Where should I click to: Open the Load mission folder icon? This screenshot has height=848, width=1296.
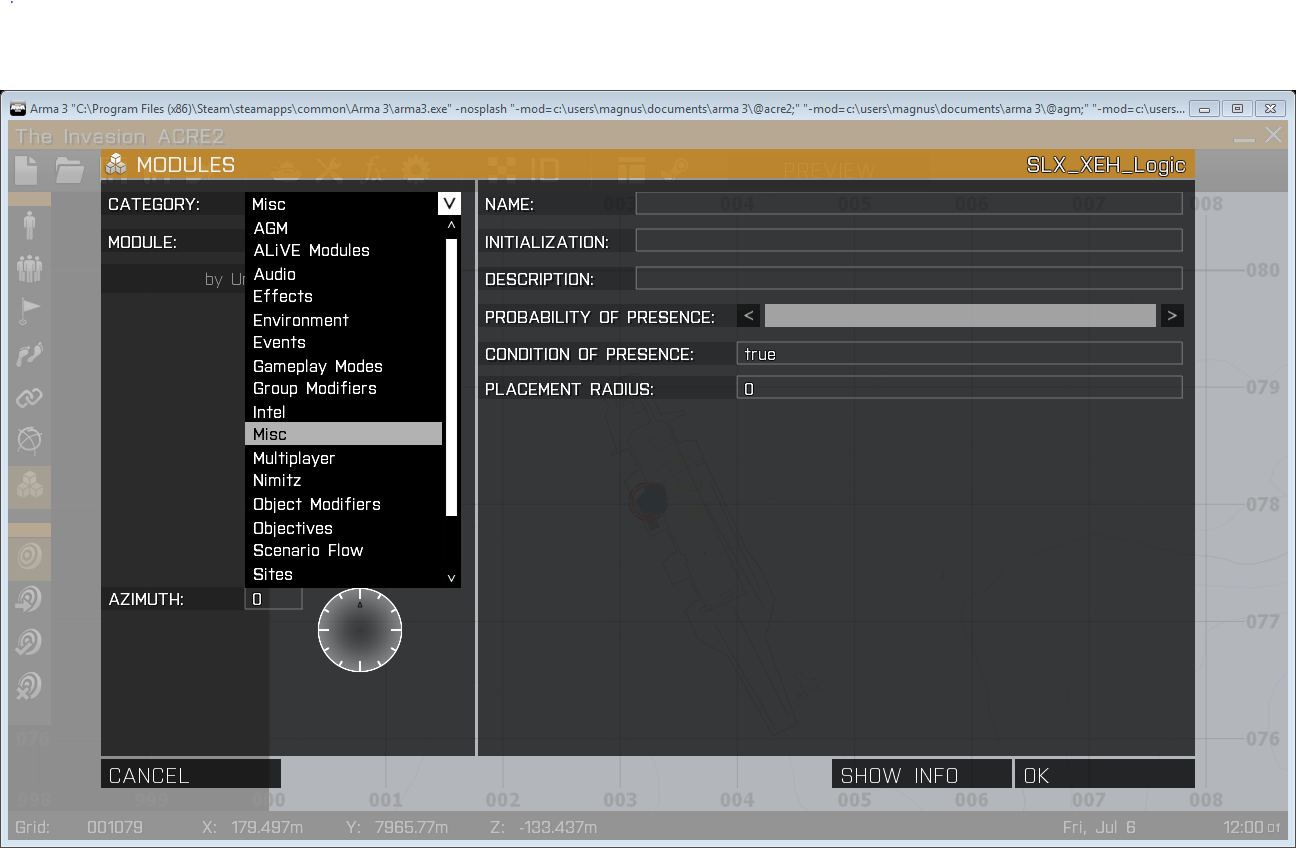pyautogui.click(x=70, y=169)
